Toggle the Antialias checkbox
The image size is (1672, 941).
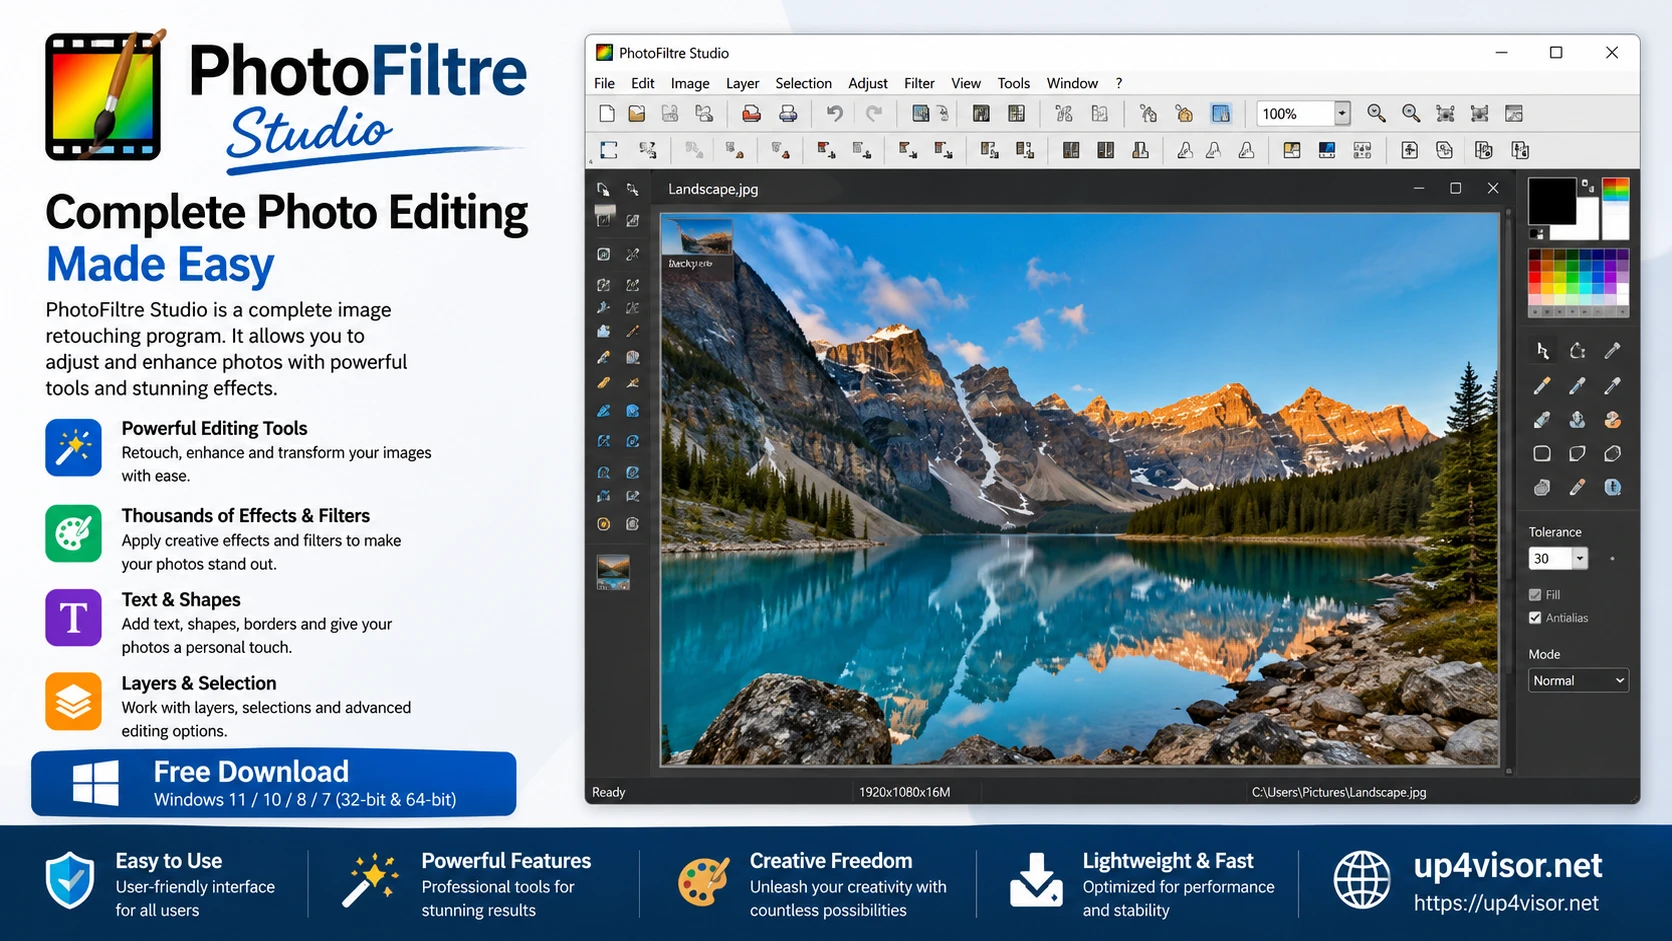1535,618
